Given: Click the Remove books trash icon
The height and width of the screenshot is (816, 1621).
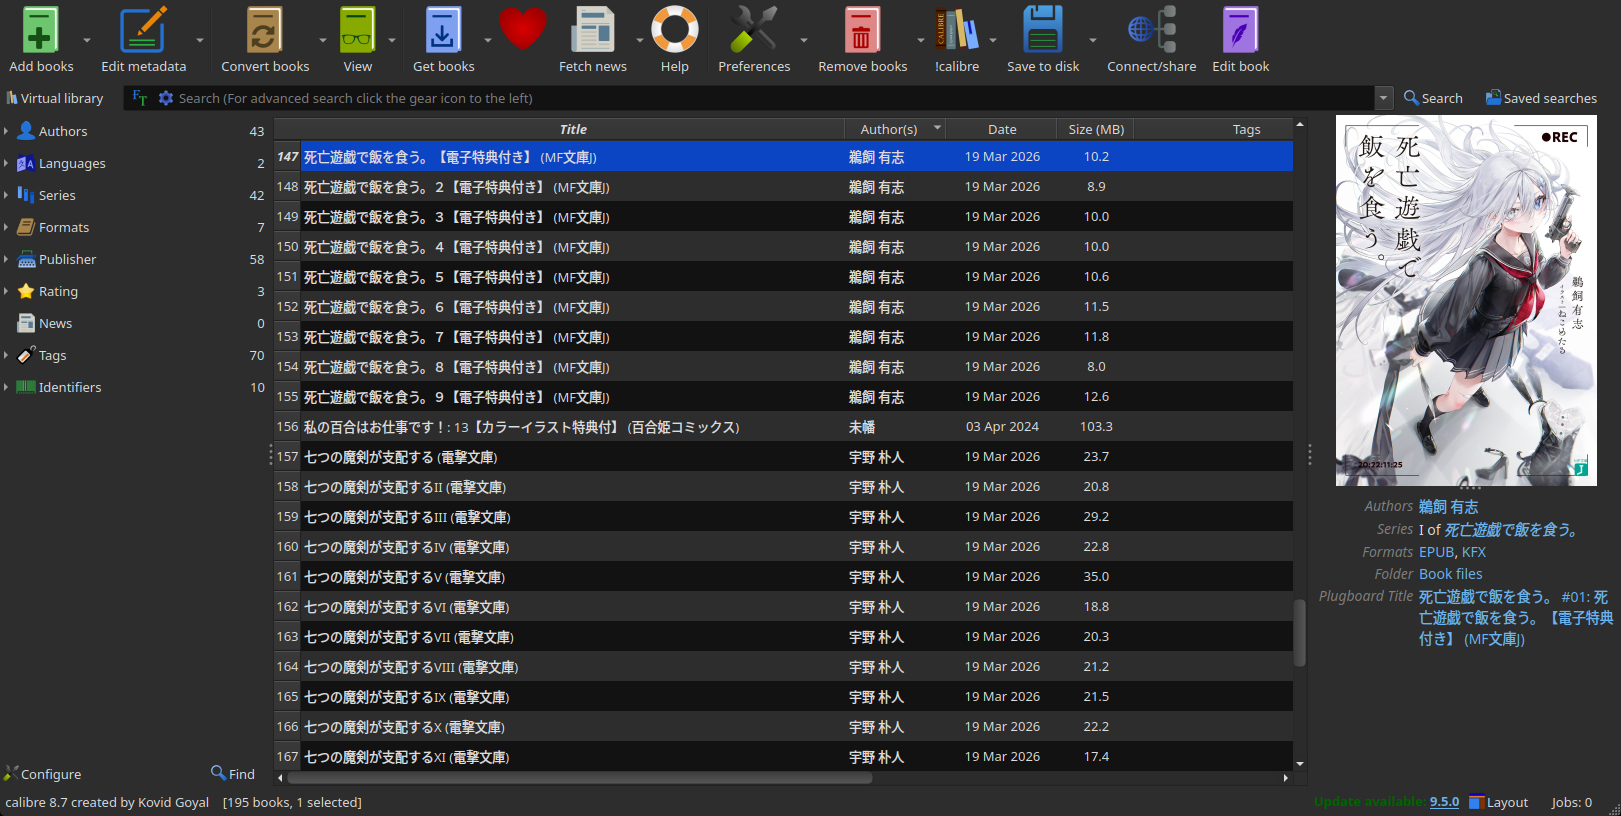Looking at the screenshot, I should tap(861, 30).
